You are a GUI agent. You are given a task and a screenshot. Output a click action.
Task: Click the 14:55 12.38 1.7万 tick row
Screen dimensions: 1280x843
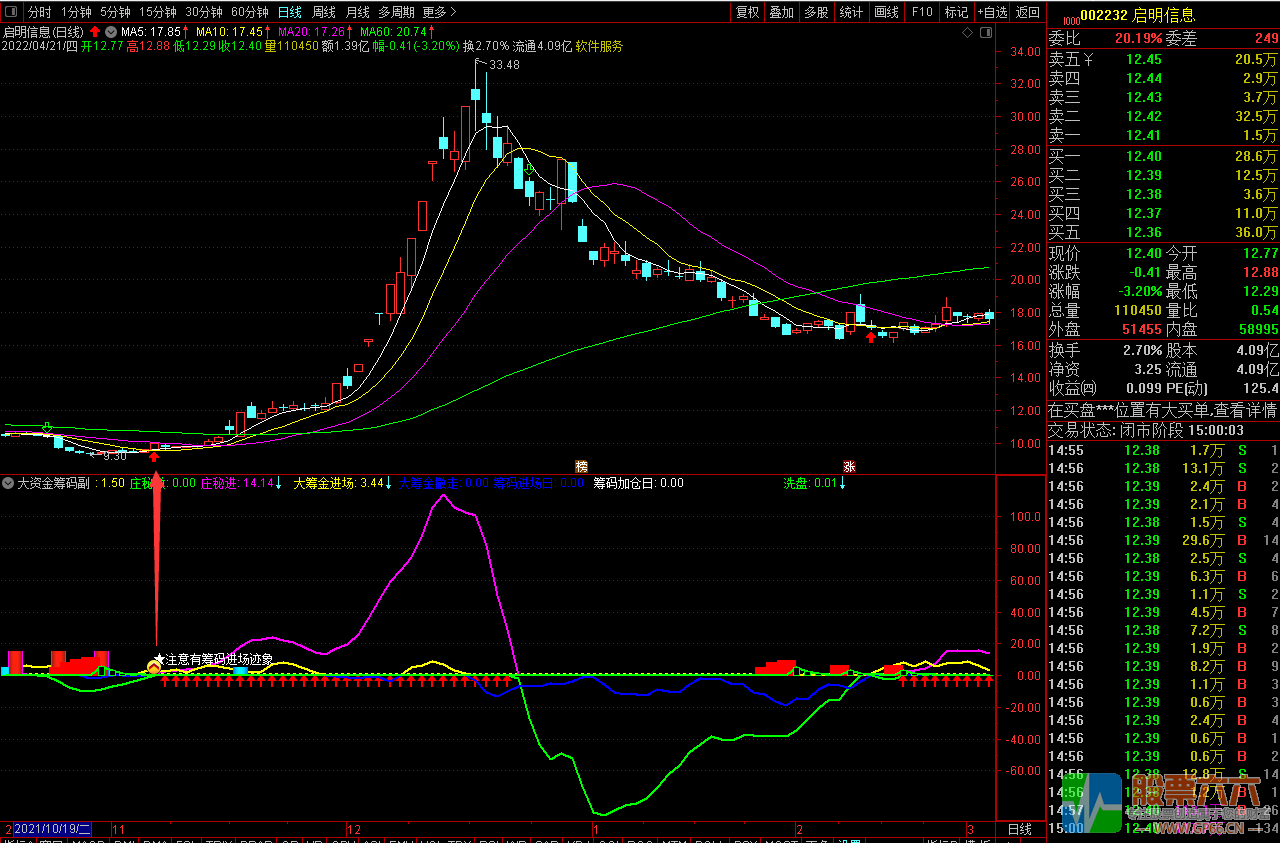1163,451
